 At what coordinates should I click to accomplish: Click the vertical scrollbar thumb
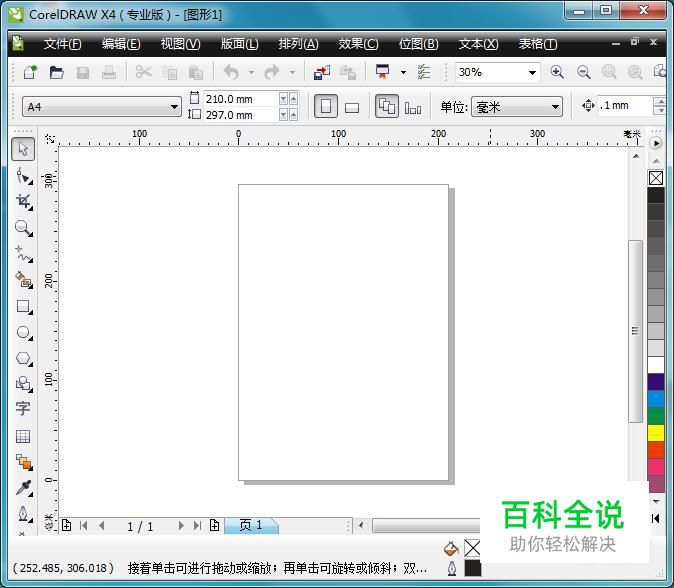pos(635,331)
